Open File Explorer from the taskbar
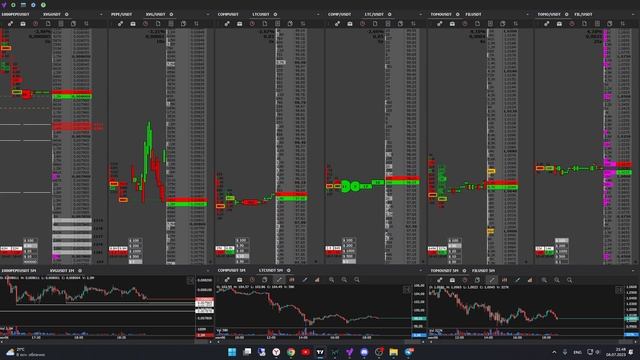 tap(393, 352)
